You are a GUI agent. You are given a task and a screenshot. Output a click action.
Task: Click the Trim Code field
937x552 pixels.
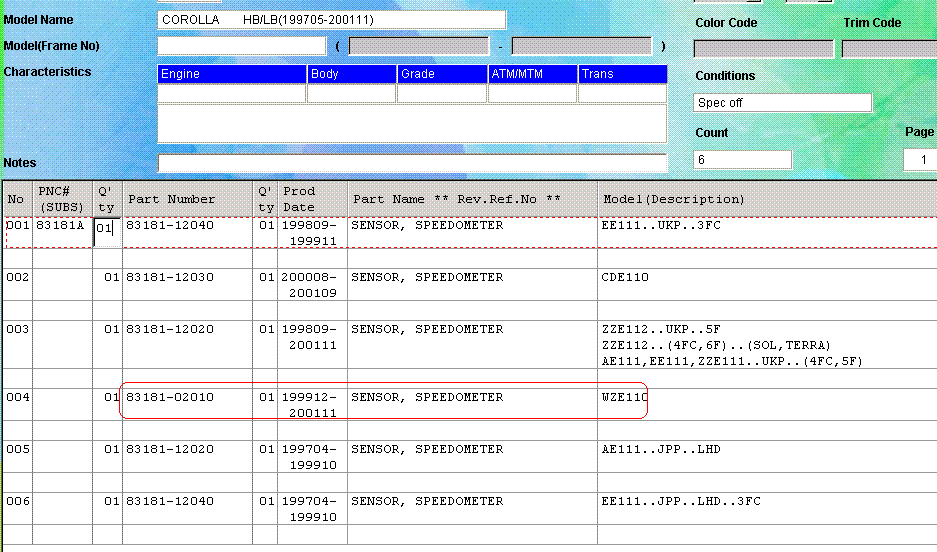[888, 49]
